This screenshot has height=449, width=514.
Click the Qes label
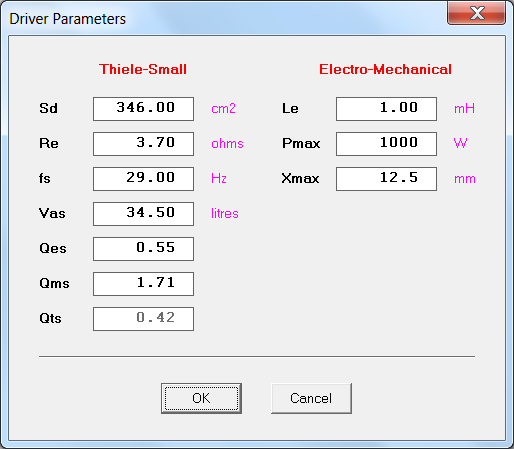point(53,248)
